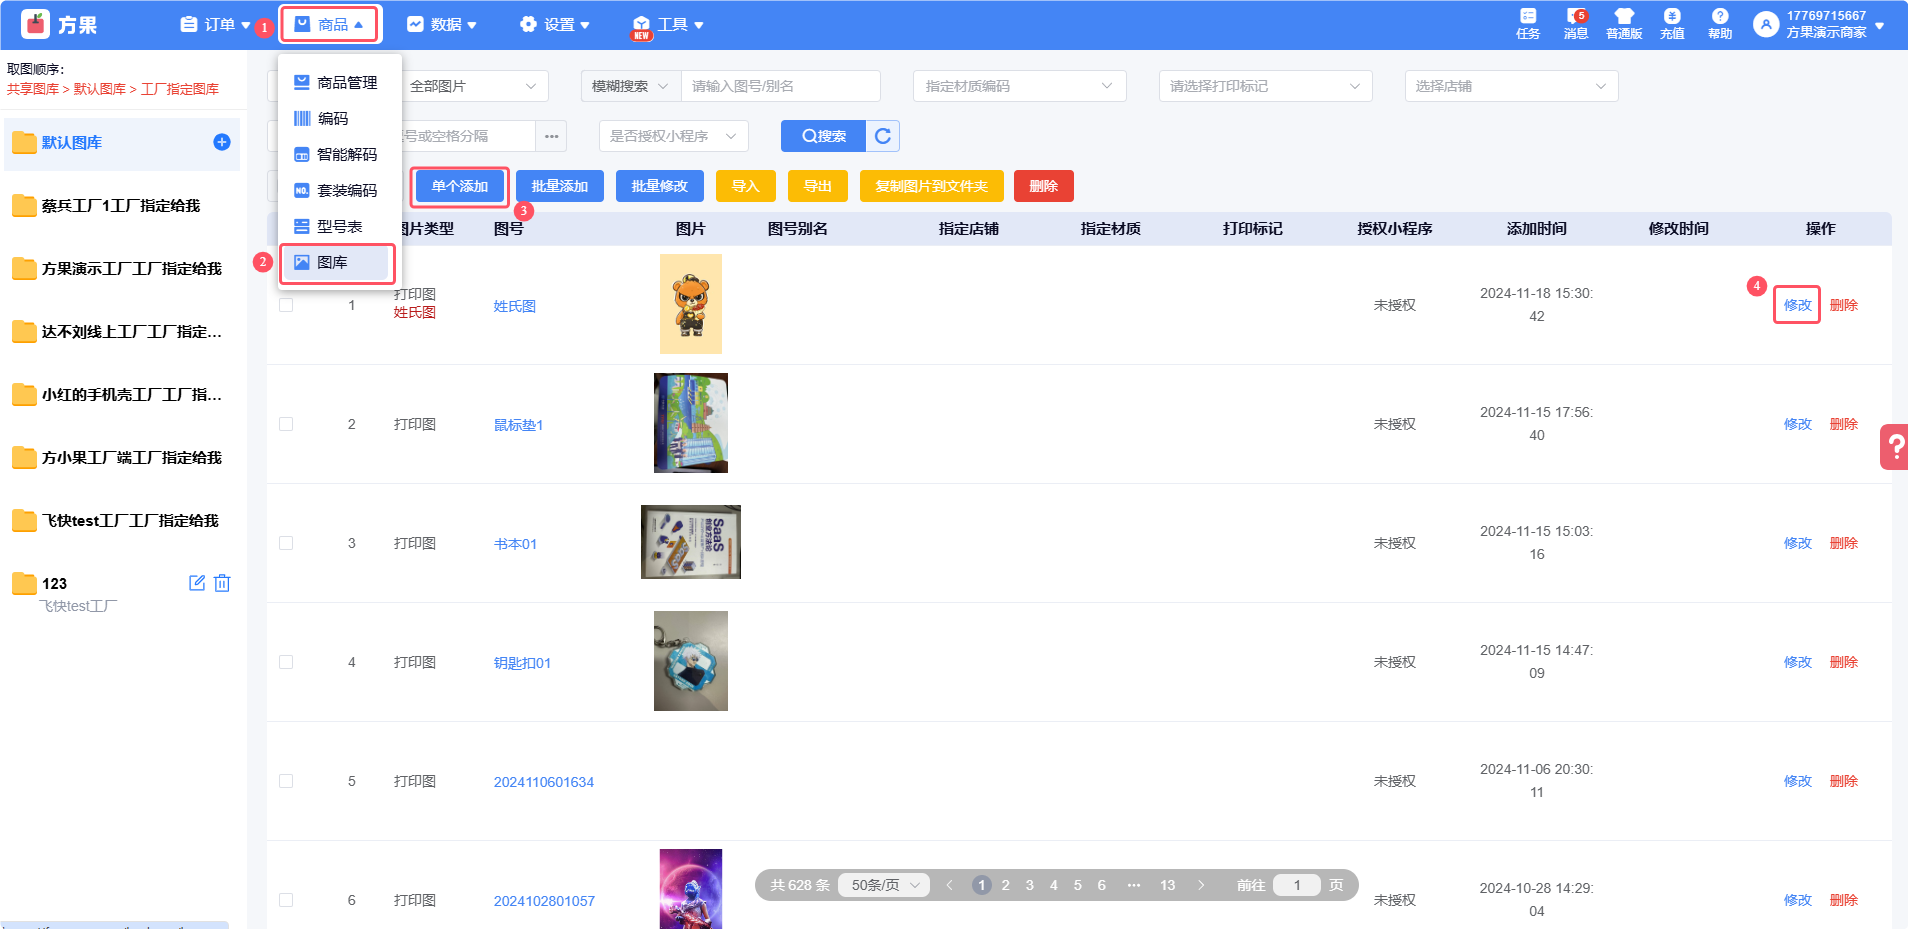Click the pagination ellipsis for more pages
The height and width of the screenshot is (929, 1908).
tap(1134, 885)
